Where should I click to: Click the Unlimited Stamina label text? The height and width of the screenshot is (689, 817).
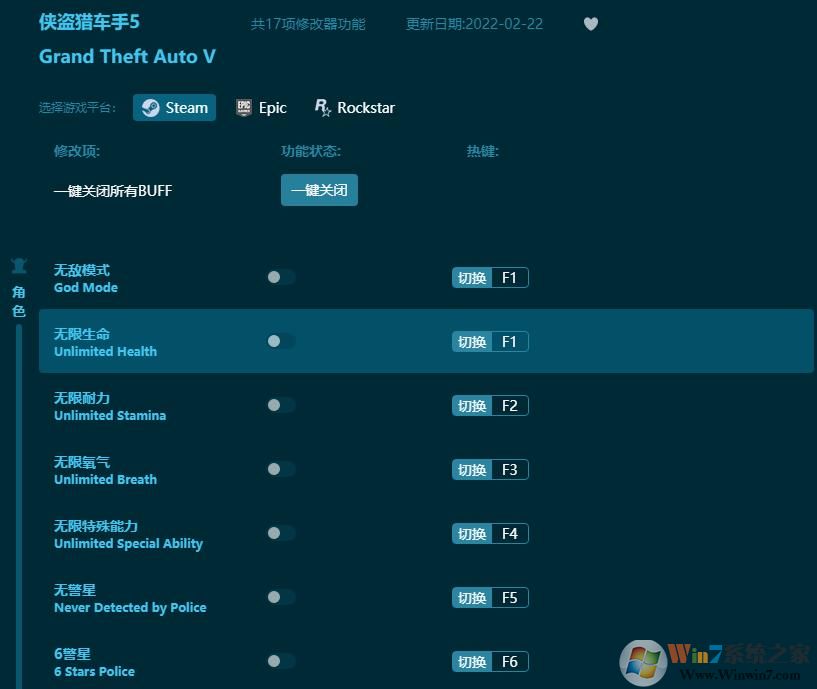pos(110,416)
